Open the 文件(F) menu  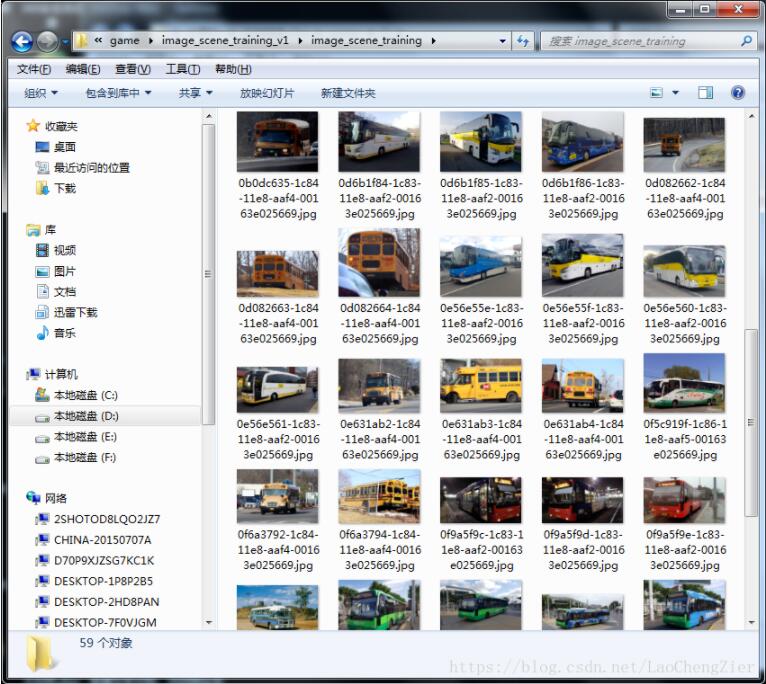click(34, 69)
